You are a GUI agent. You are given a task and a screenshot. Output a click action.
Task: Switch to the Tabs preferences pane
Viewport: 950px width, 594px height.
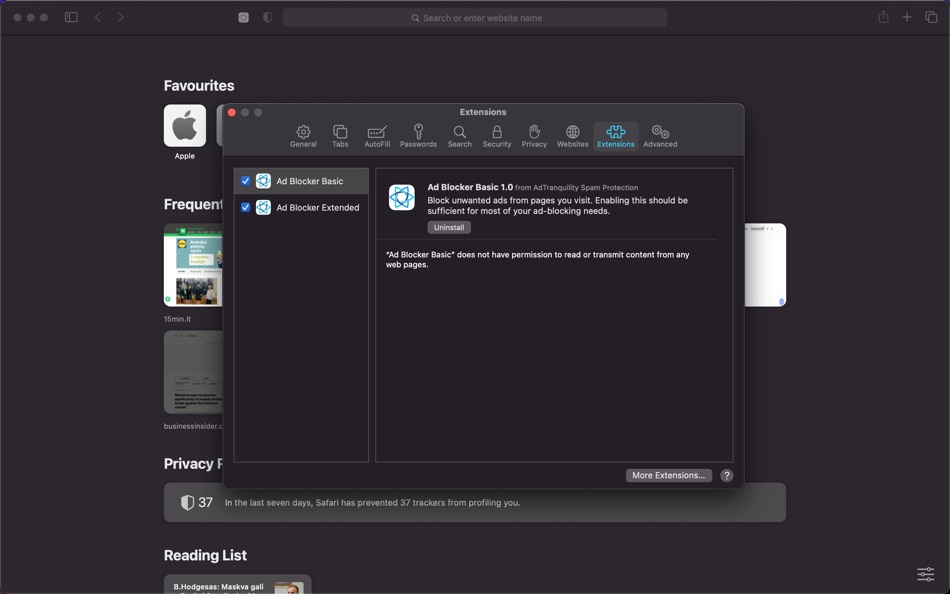(x=340, y=136)
